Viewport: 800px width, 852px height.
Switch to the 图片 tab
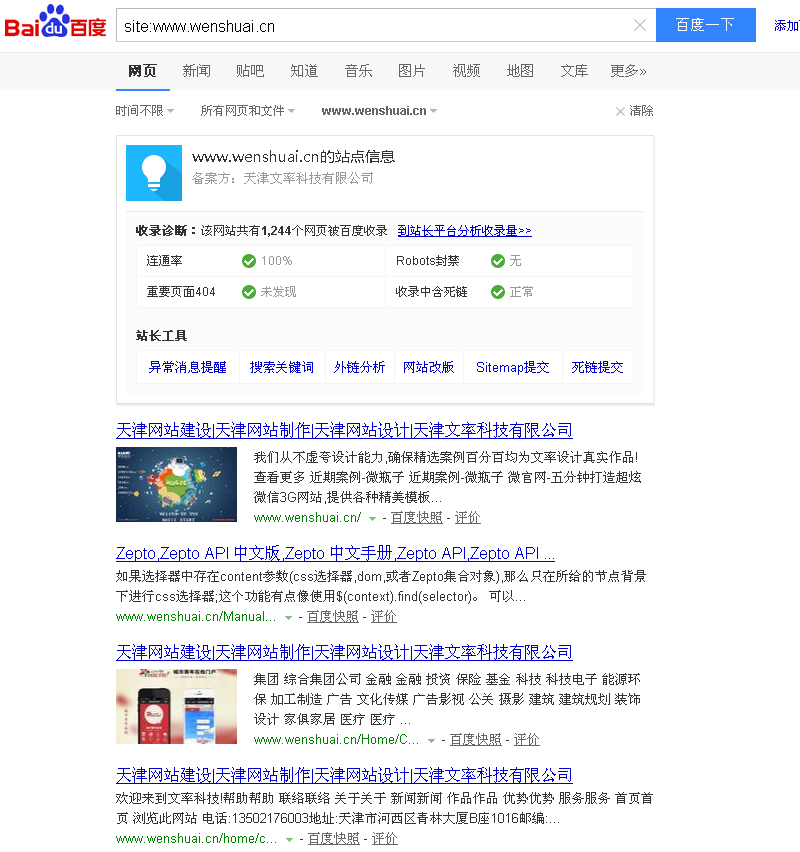[x=412, y=71]
